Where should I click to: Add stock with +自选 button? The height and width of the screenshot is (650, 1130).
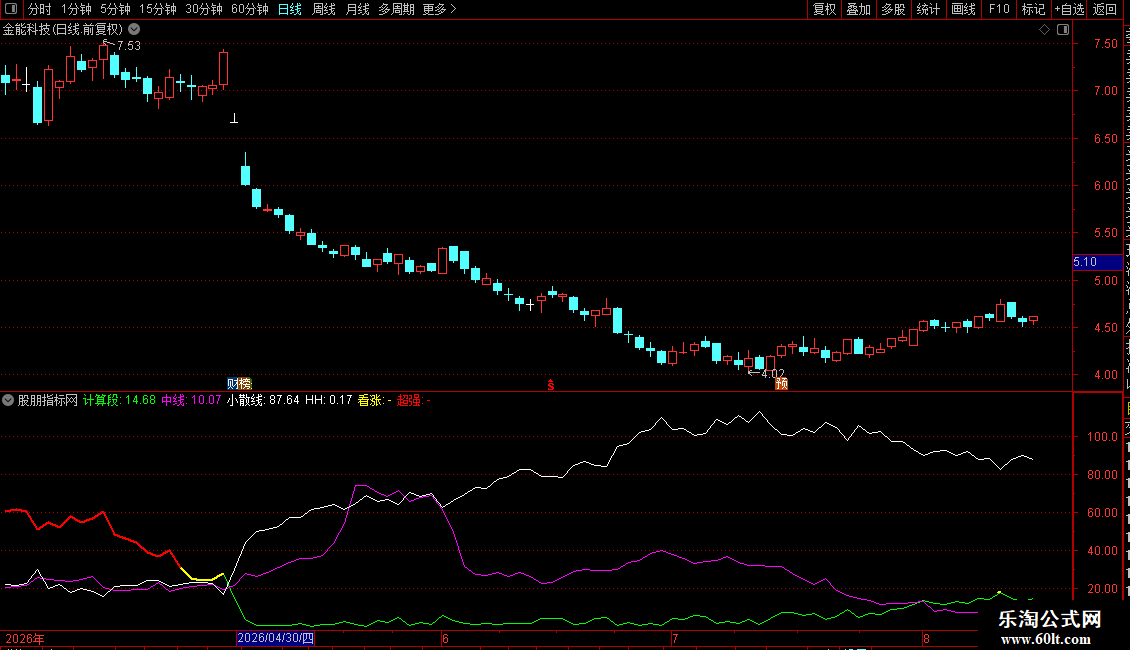click(x=1069, y=9)
